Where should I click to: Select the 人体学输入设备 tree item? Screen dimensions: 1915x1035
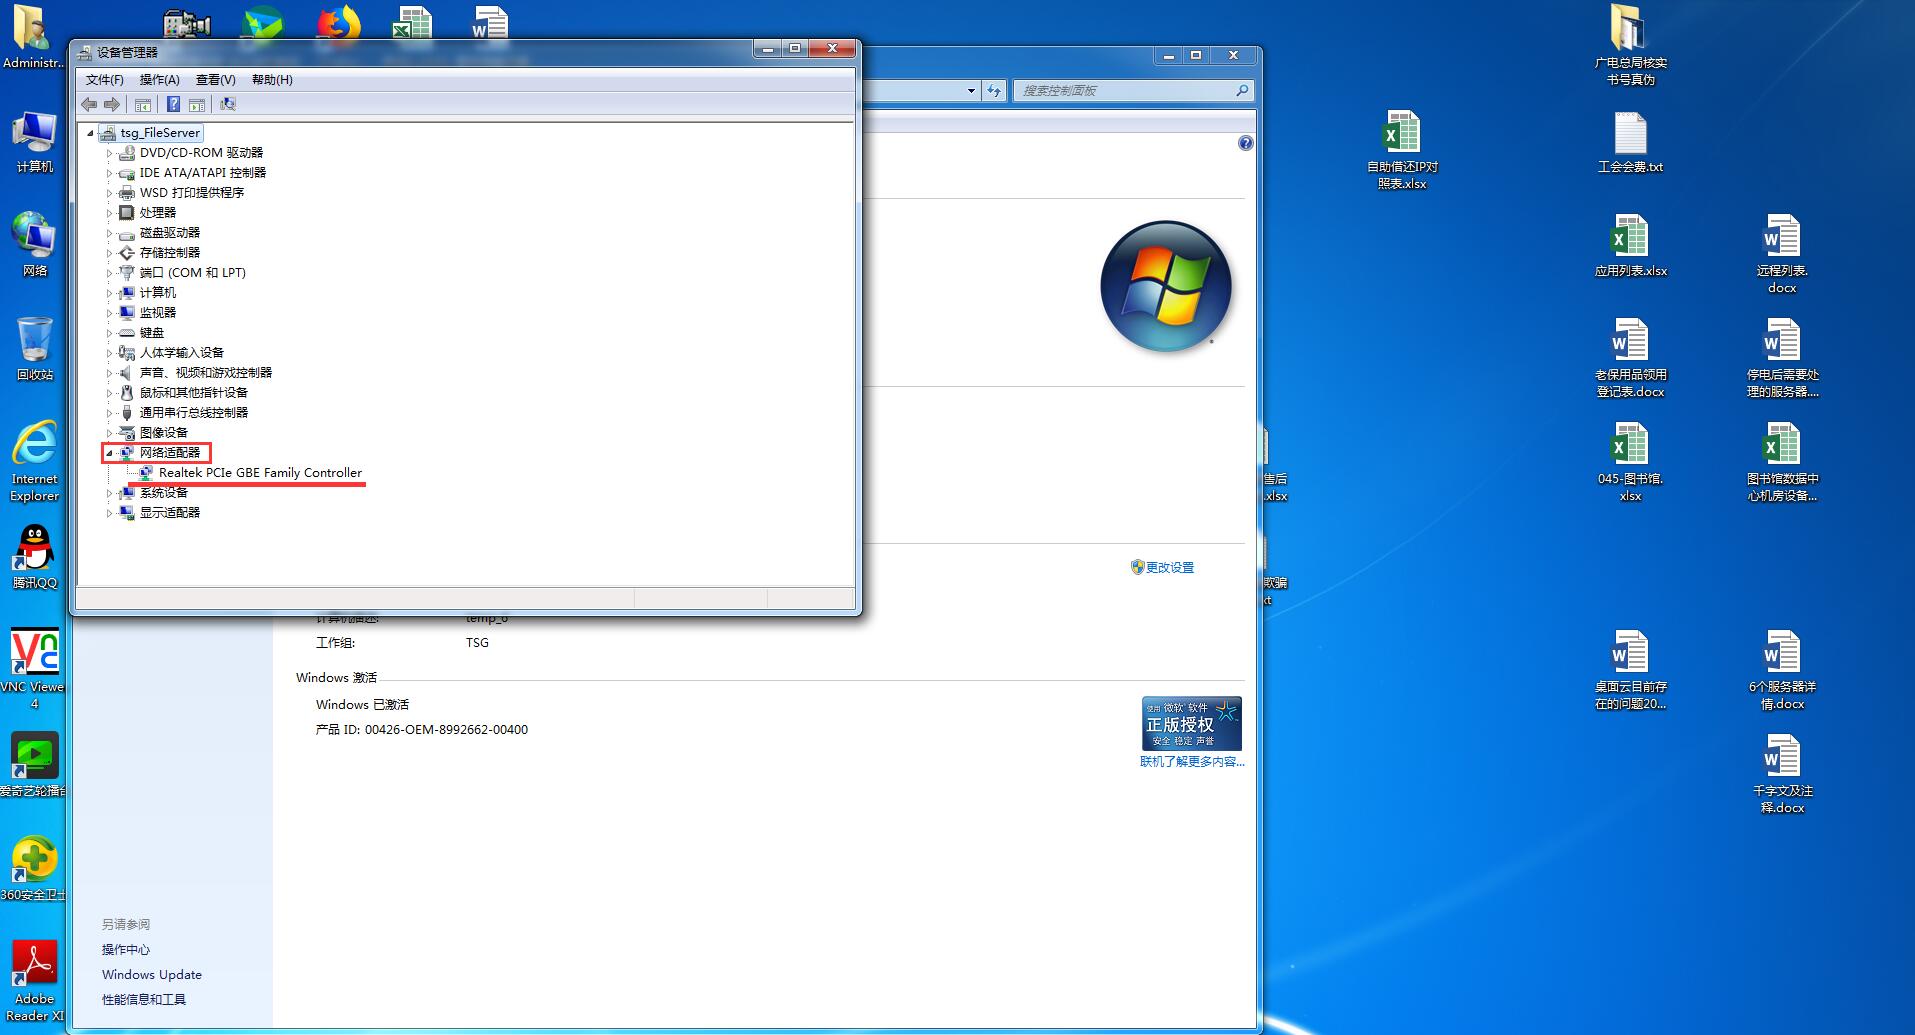pyautogui.click(x=182, y=353)
